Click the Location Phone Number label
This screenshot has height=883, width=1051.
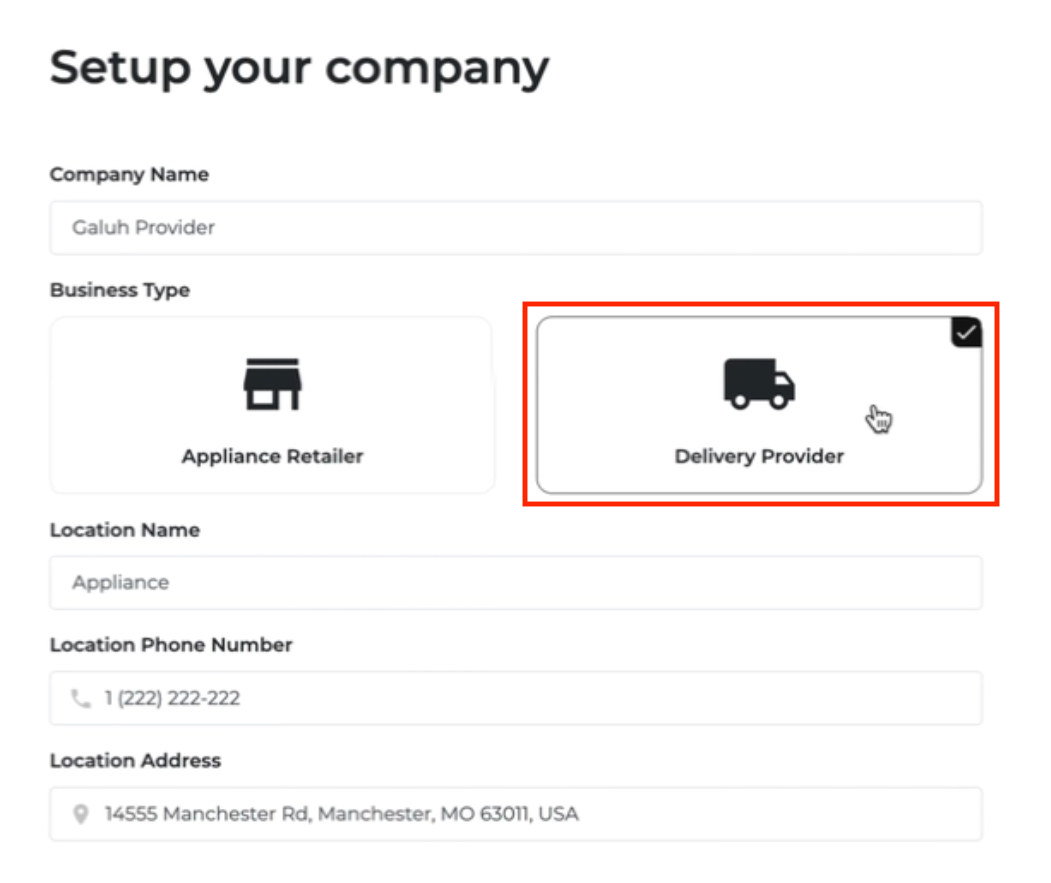[171, 645]
